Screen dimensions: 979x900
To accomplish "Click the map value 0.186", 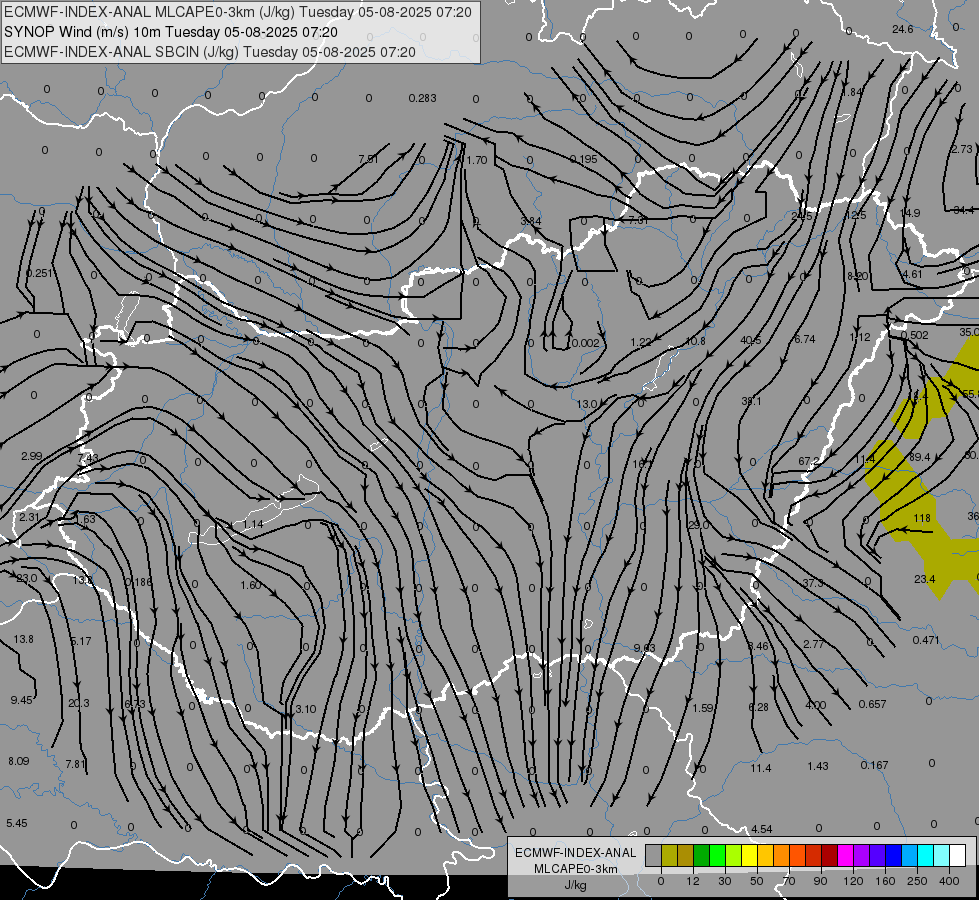I will [139, 582].
